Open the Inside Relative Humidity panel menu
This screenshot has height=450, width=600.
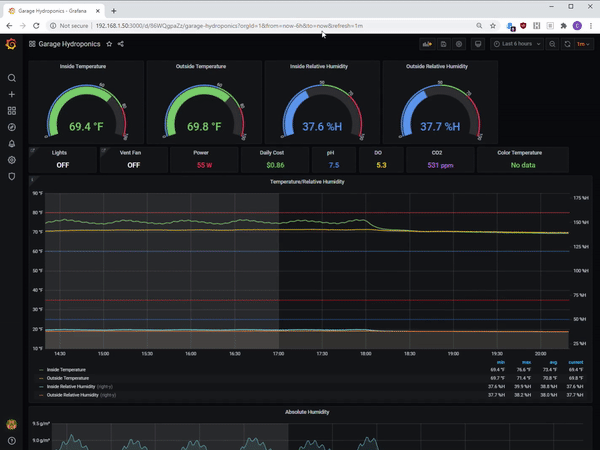coord(319,66)
